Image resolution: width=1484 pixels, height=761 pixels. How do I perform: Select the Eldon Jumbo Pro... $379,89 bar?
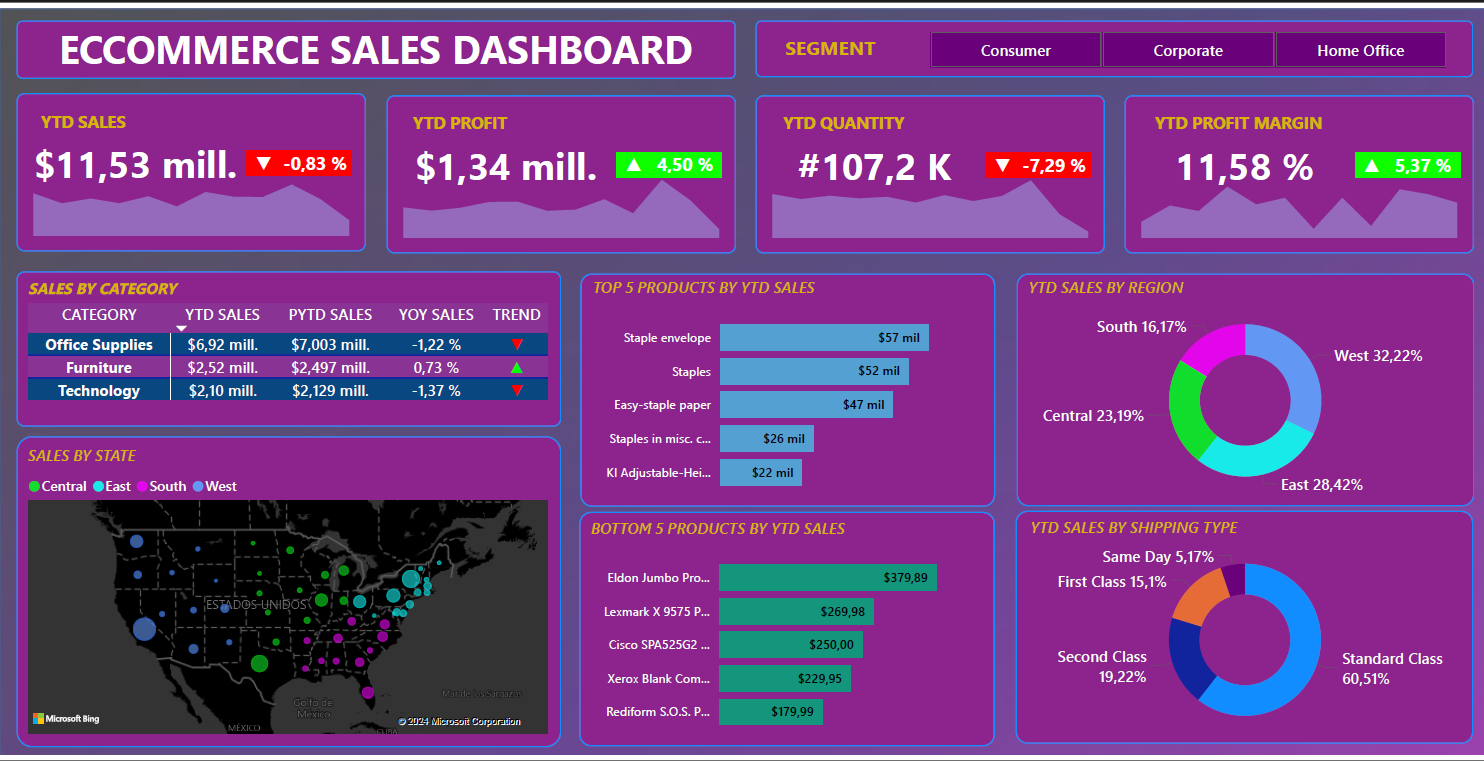coord(828,577)
